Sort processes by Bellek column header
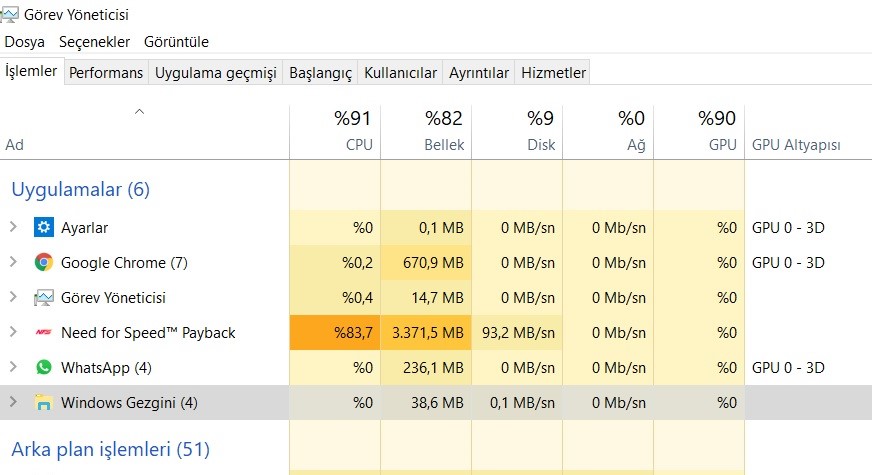 click(x=427, y=131)
